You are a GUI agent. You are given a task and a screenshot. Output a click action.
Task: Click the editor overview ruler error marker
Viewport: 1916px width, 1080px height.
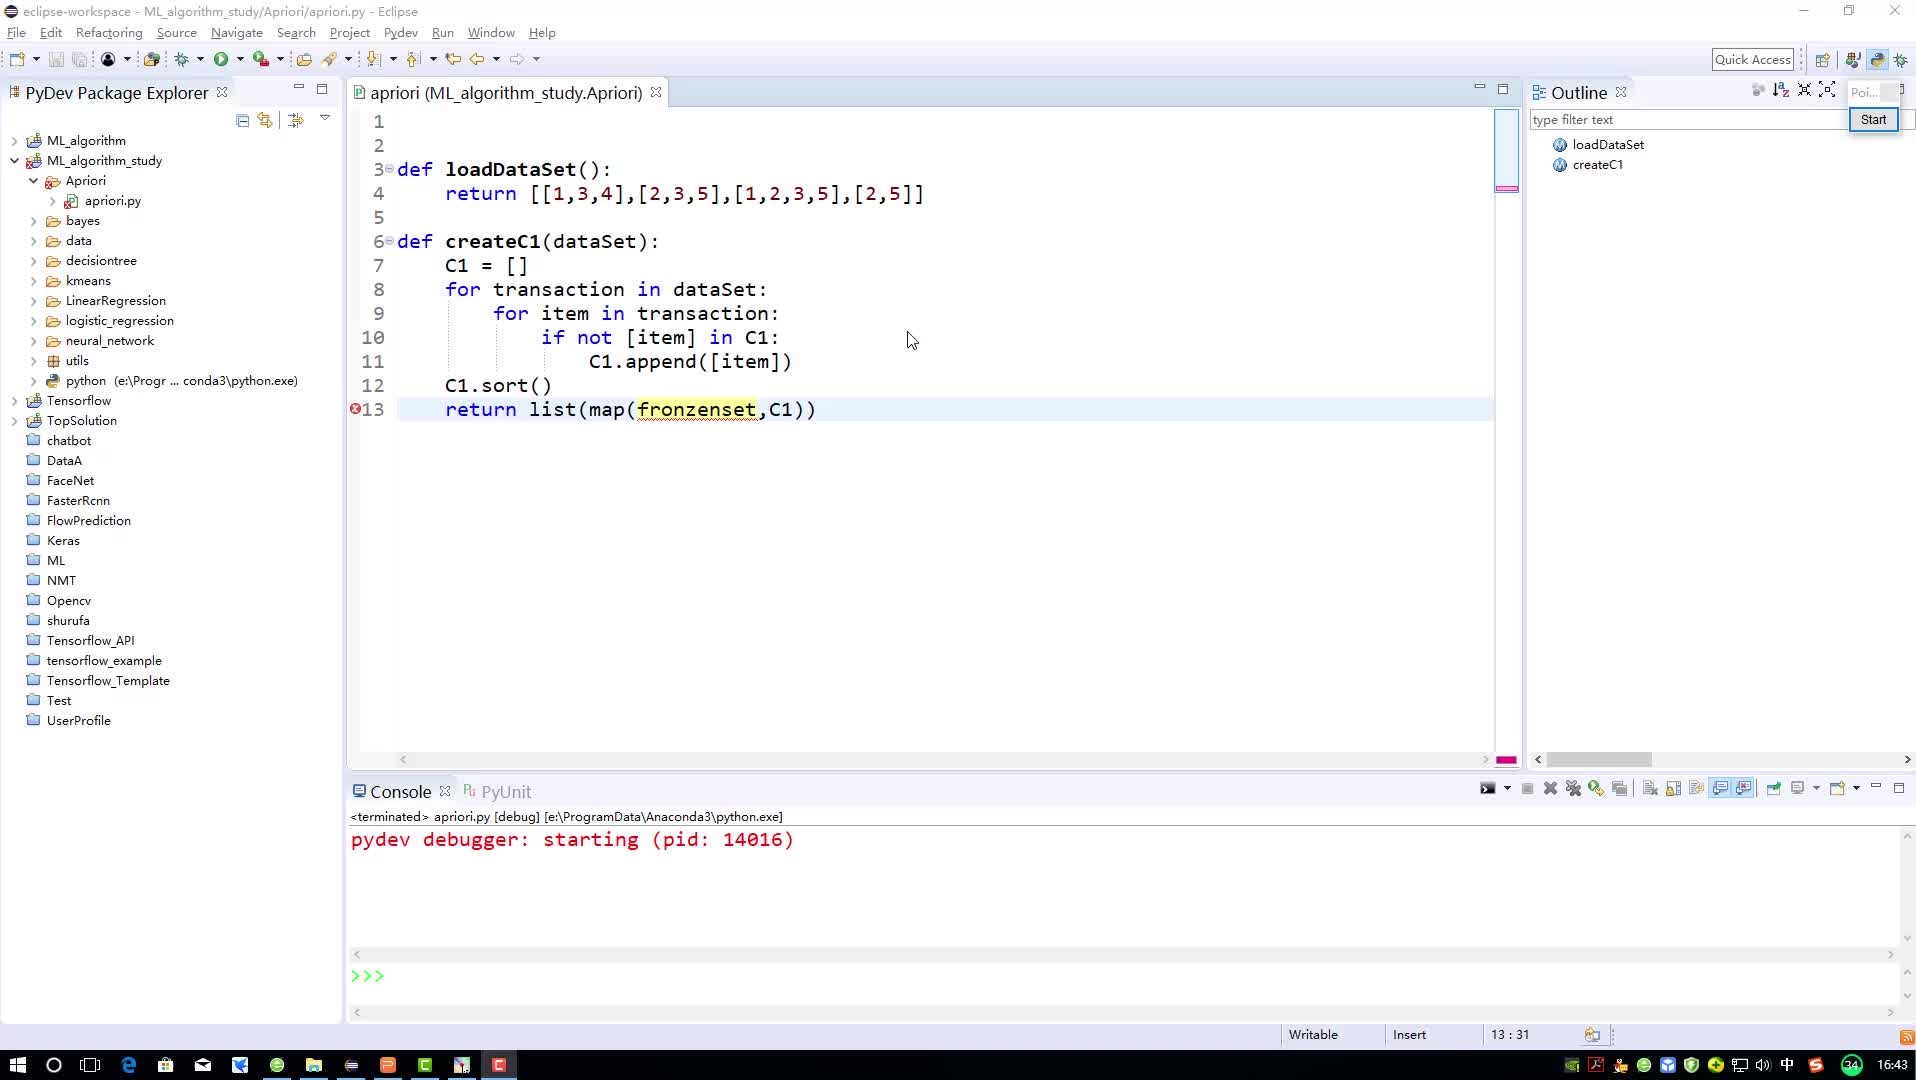[1506, 189]
